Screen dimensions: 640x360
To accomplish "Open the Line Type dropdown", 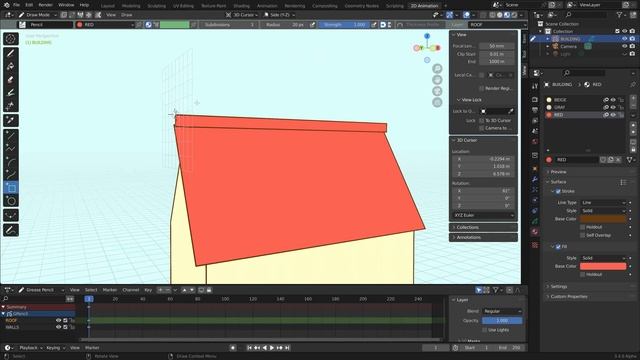I will pos(603,202).
